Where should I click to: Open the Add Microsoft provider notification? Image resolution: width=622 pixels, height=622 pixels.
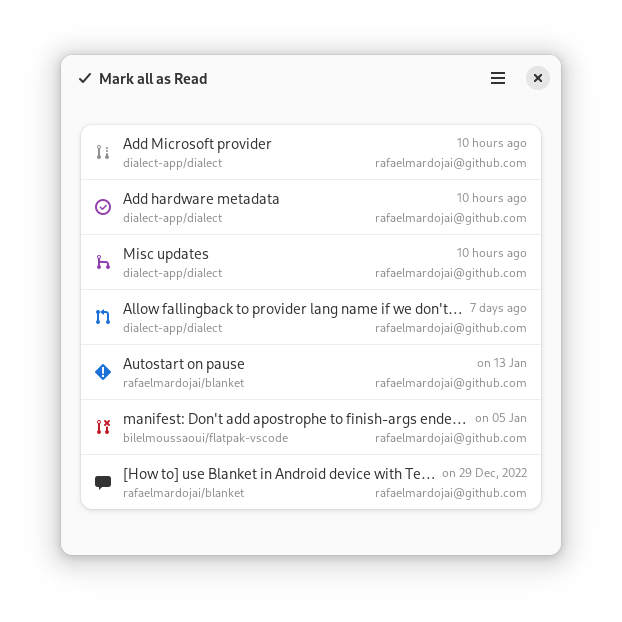click(311, 153)
